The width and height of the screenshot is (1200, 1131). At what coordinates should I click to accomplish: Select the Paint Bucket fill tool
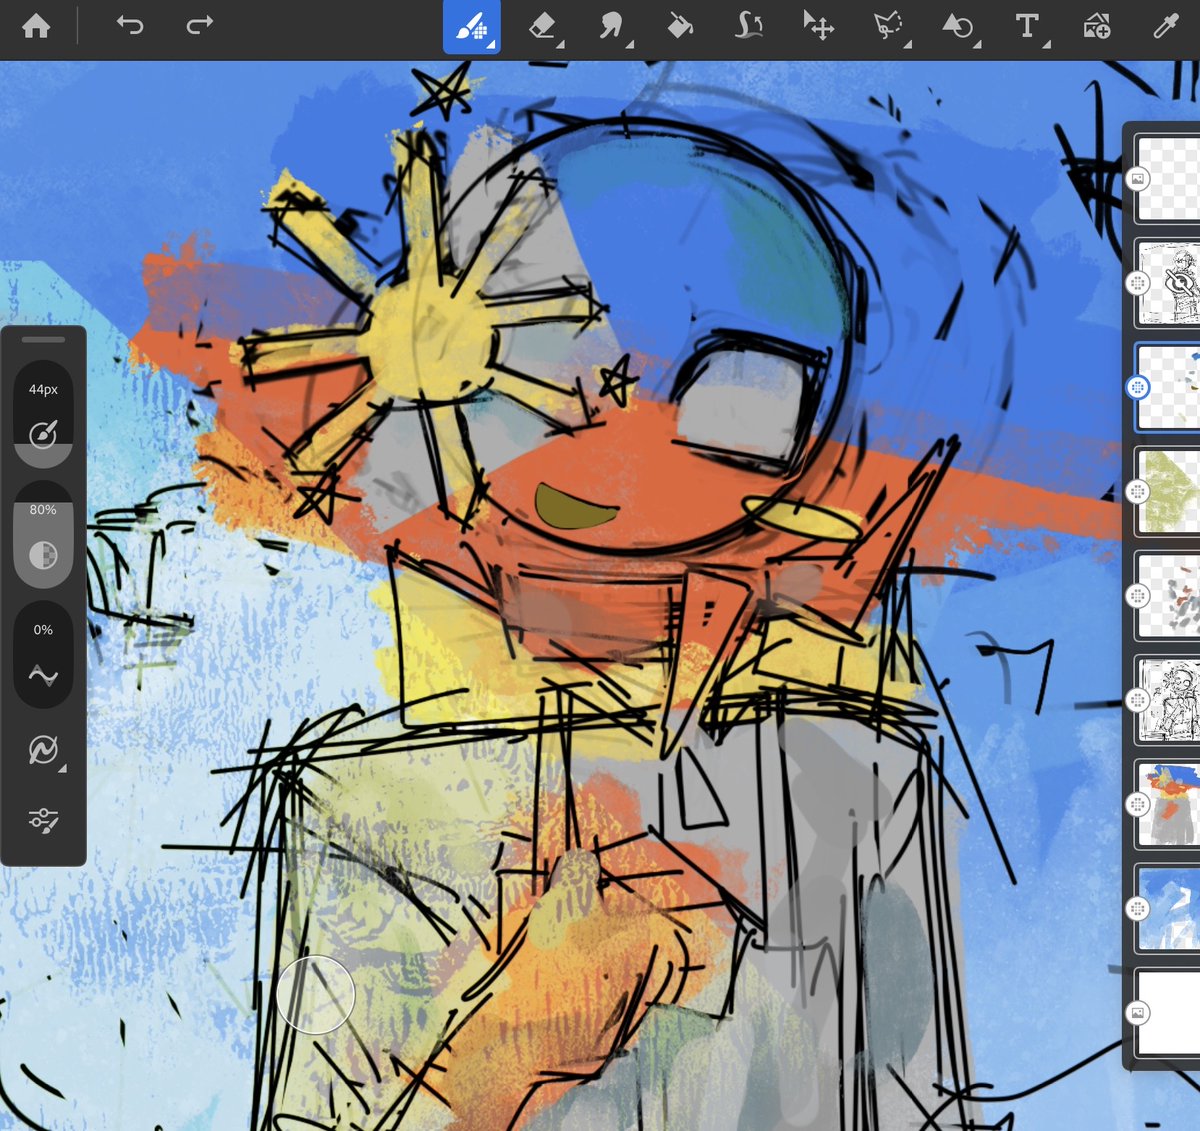[x=680, y=26]
